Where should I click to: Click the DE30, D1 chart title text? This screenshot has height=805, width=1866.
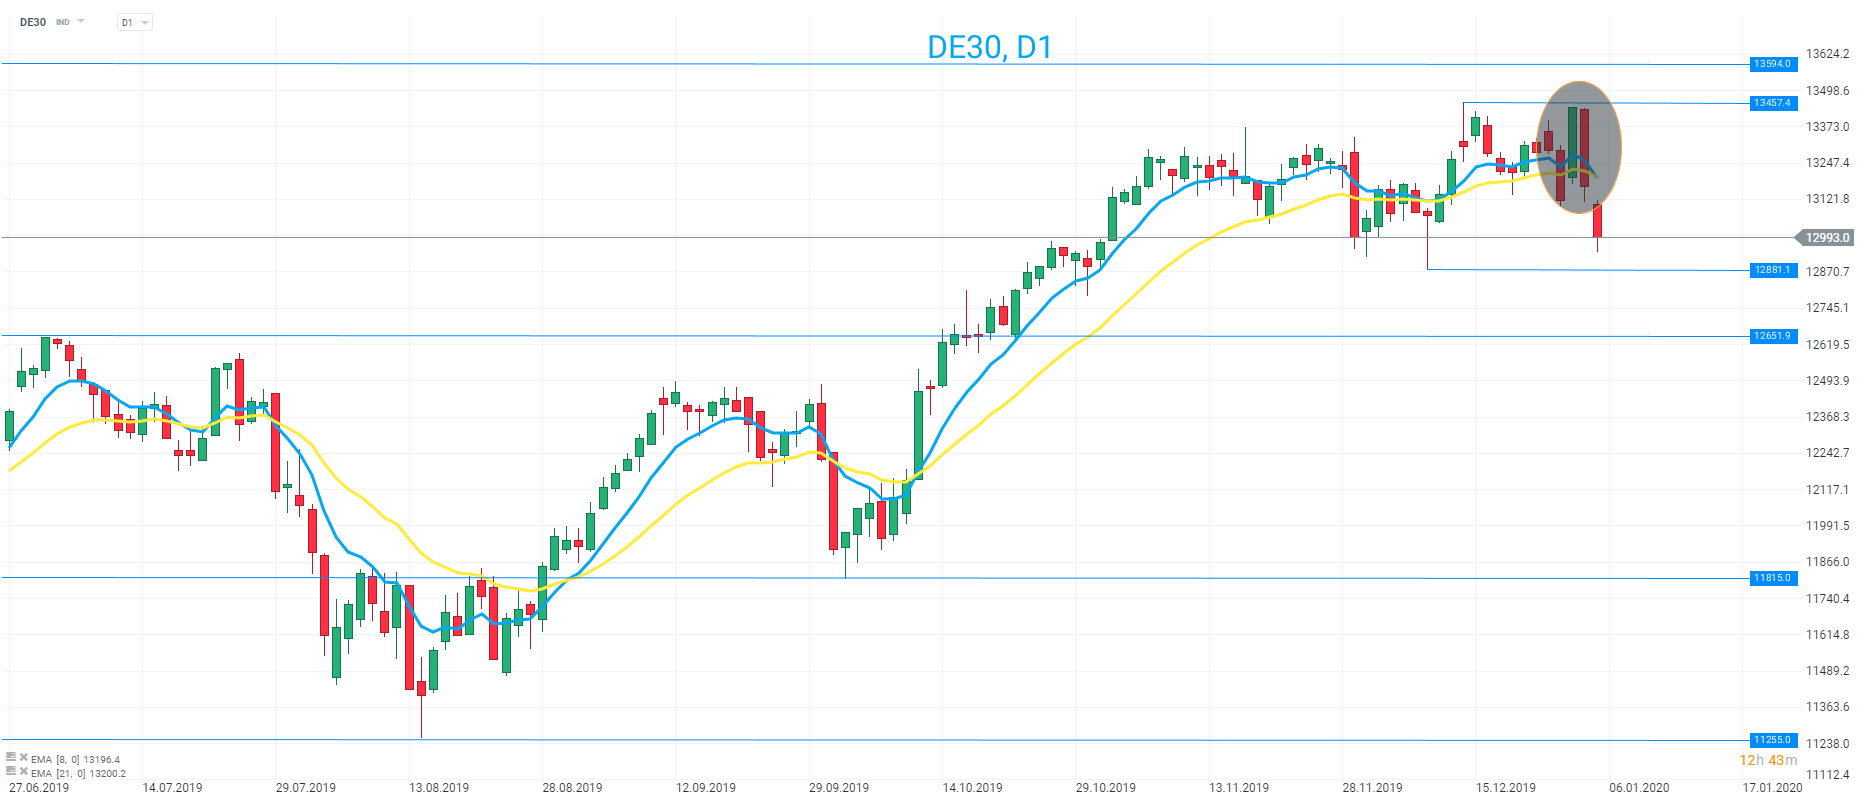990,47
